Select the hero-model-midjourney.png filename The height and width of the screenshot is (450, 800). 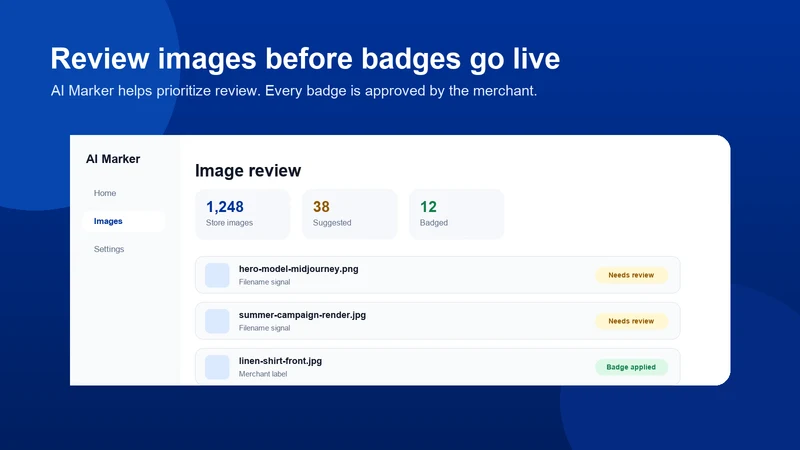click(298, 269)
